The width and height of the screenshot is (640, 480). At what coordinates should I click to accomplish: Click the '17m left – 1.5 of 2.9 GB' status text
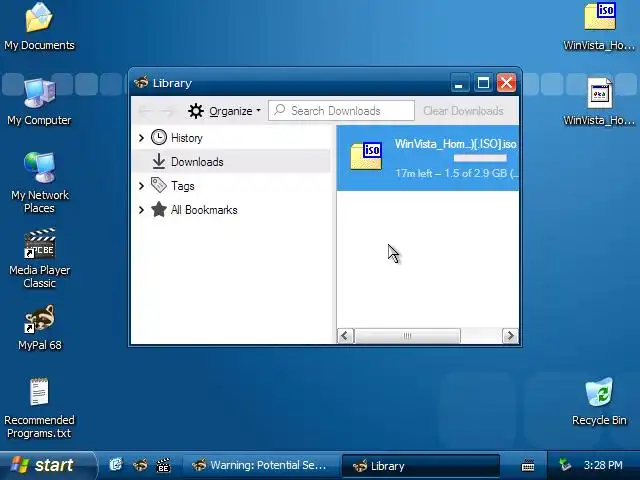pyautogui.click(x=457, y=173)
